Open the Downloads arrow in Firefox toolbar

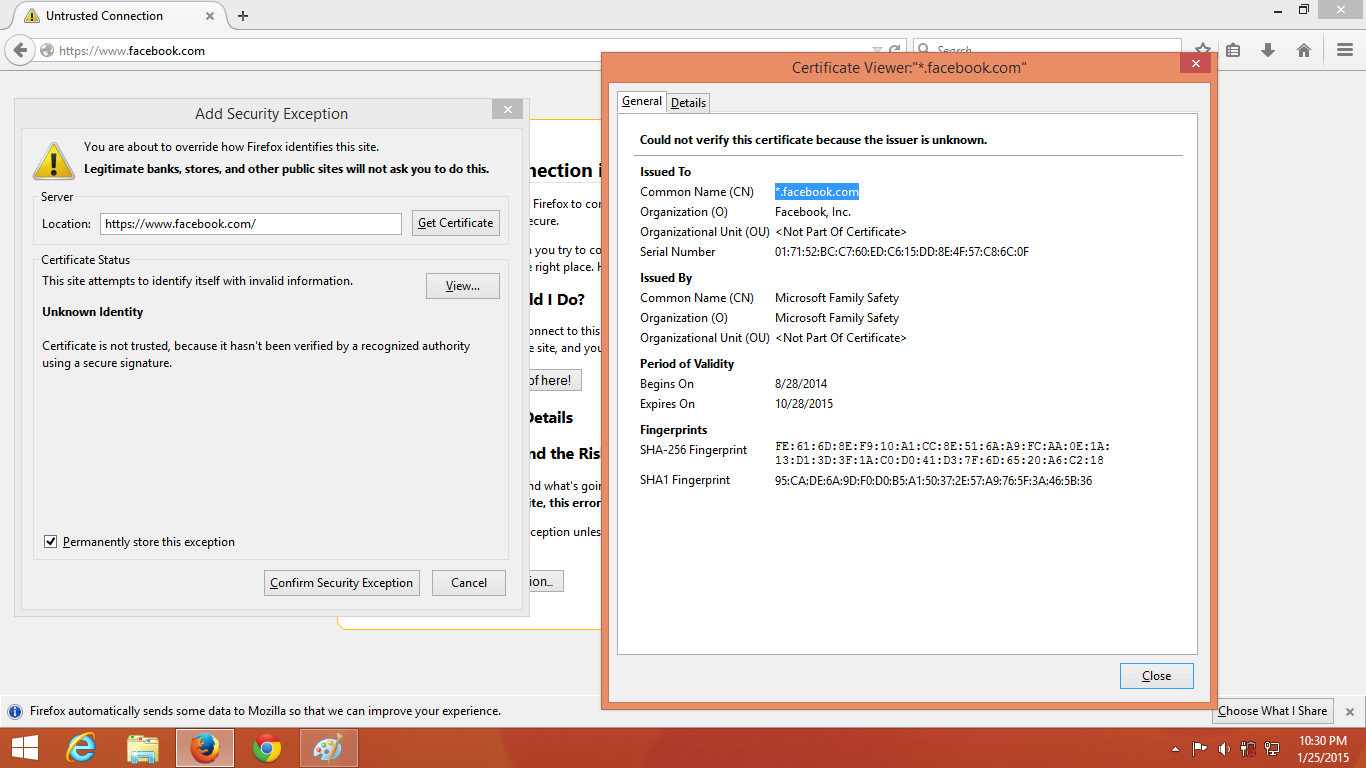tap(1268, 50)
